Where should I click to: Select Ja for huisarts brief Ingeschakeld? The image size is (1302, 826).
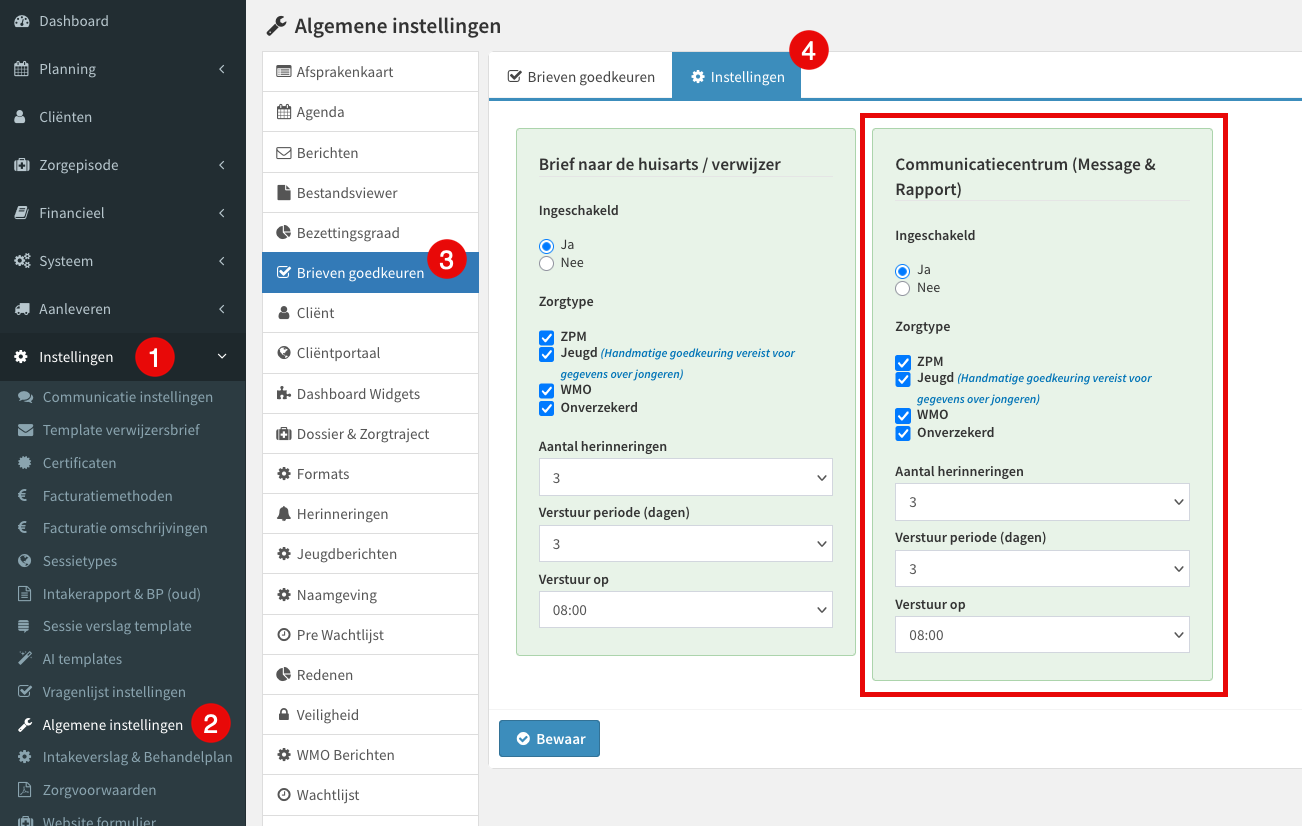[546, 245]
